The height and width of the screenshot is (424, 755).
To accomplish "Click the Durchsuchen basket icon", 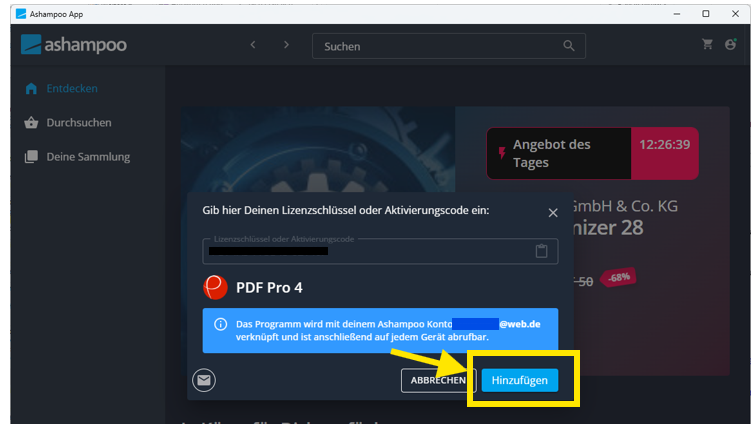I will [x=31, y=123].
